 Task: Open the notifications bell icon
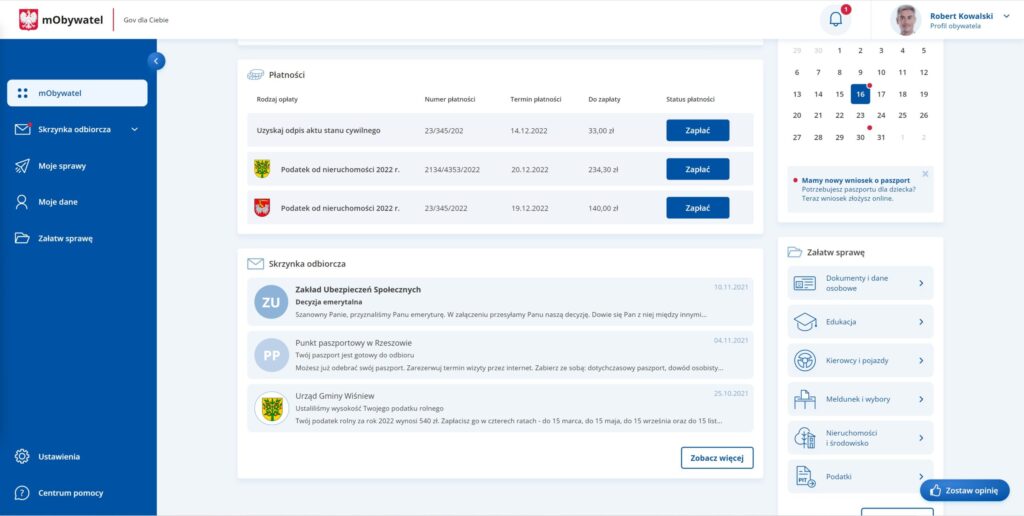[835, 20]
